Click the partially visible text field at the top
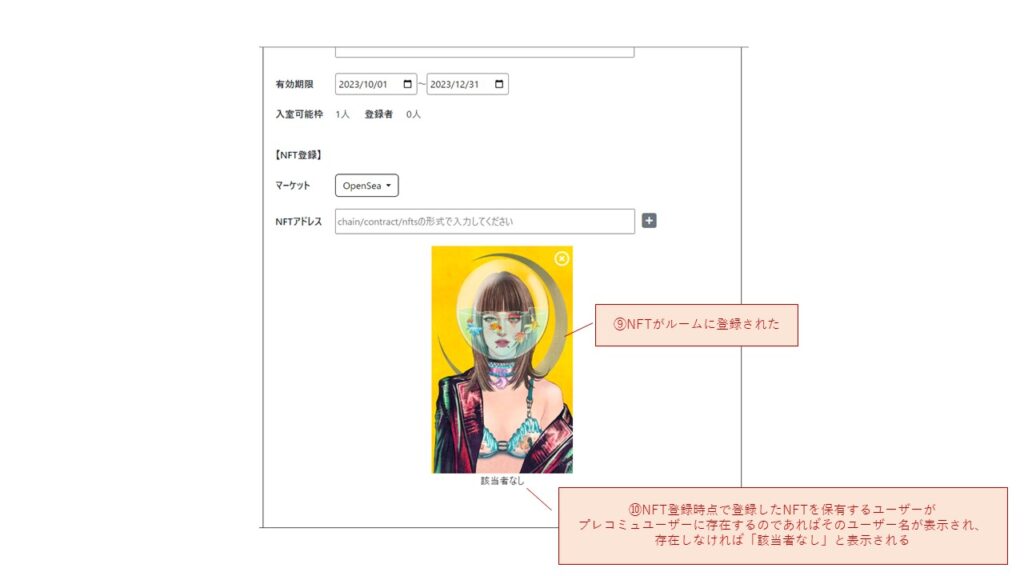 485,52
